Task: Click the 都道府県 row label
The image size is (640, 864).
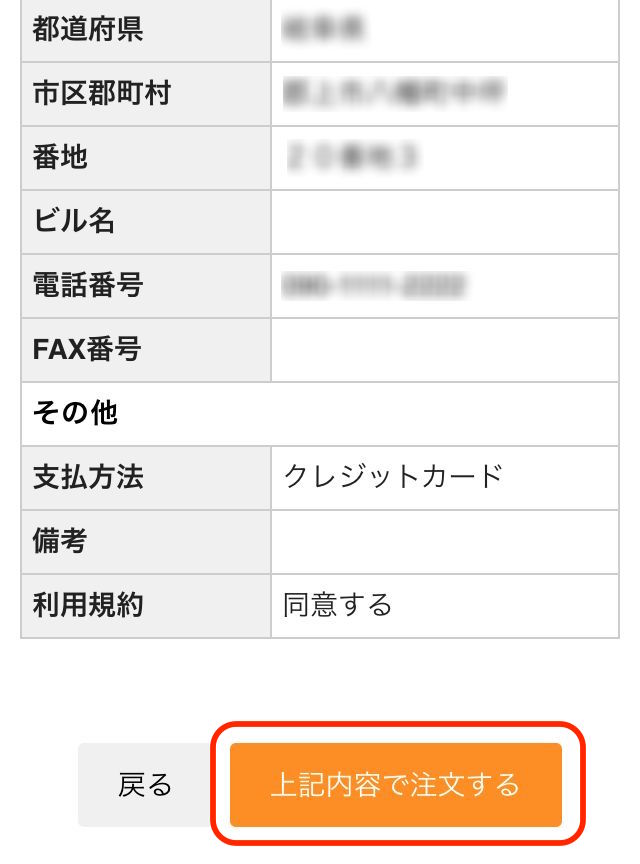Action: tap(88, 30)
